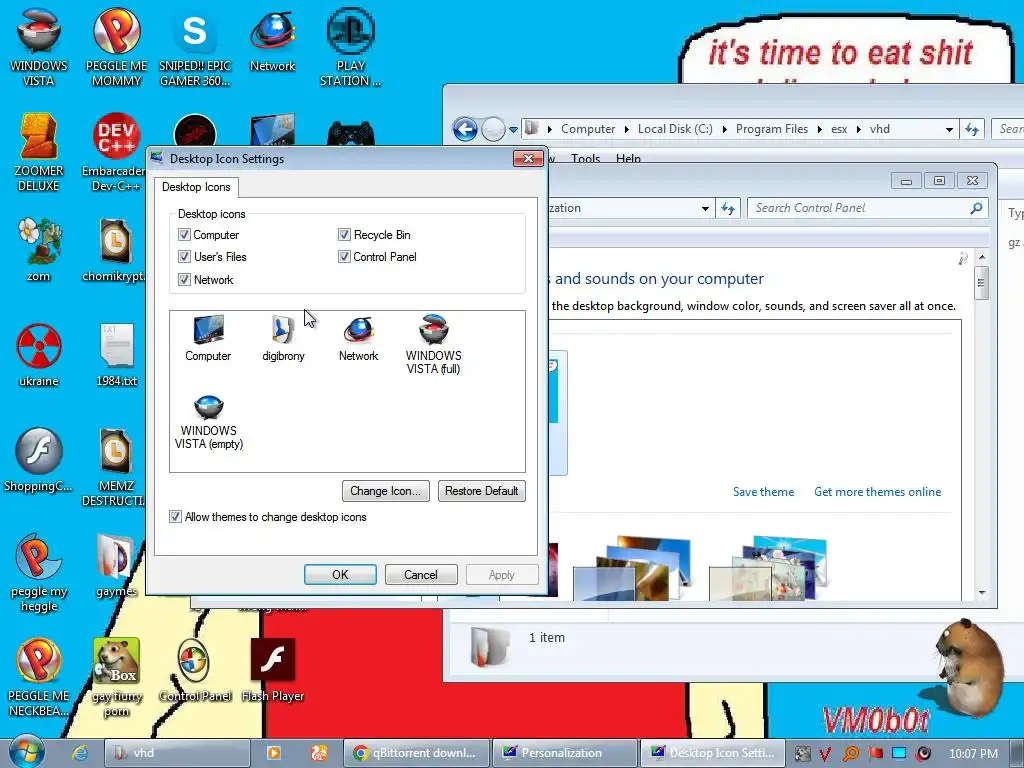Open the ukraine radiation icon on desktop
Image resolution: width=1024 pixels, height=768 pixels.
point(39,354)
